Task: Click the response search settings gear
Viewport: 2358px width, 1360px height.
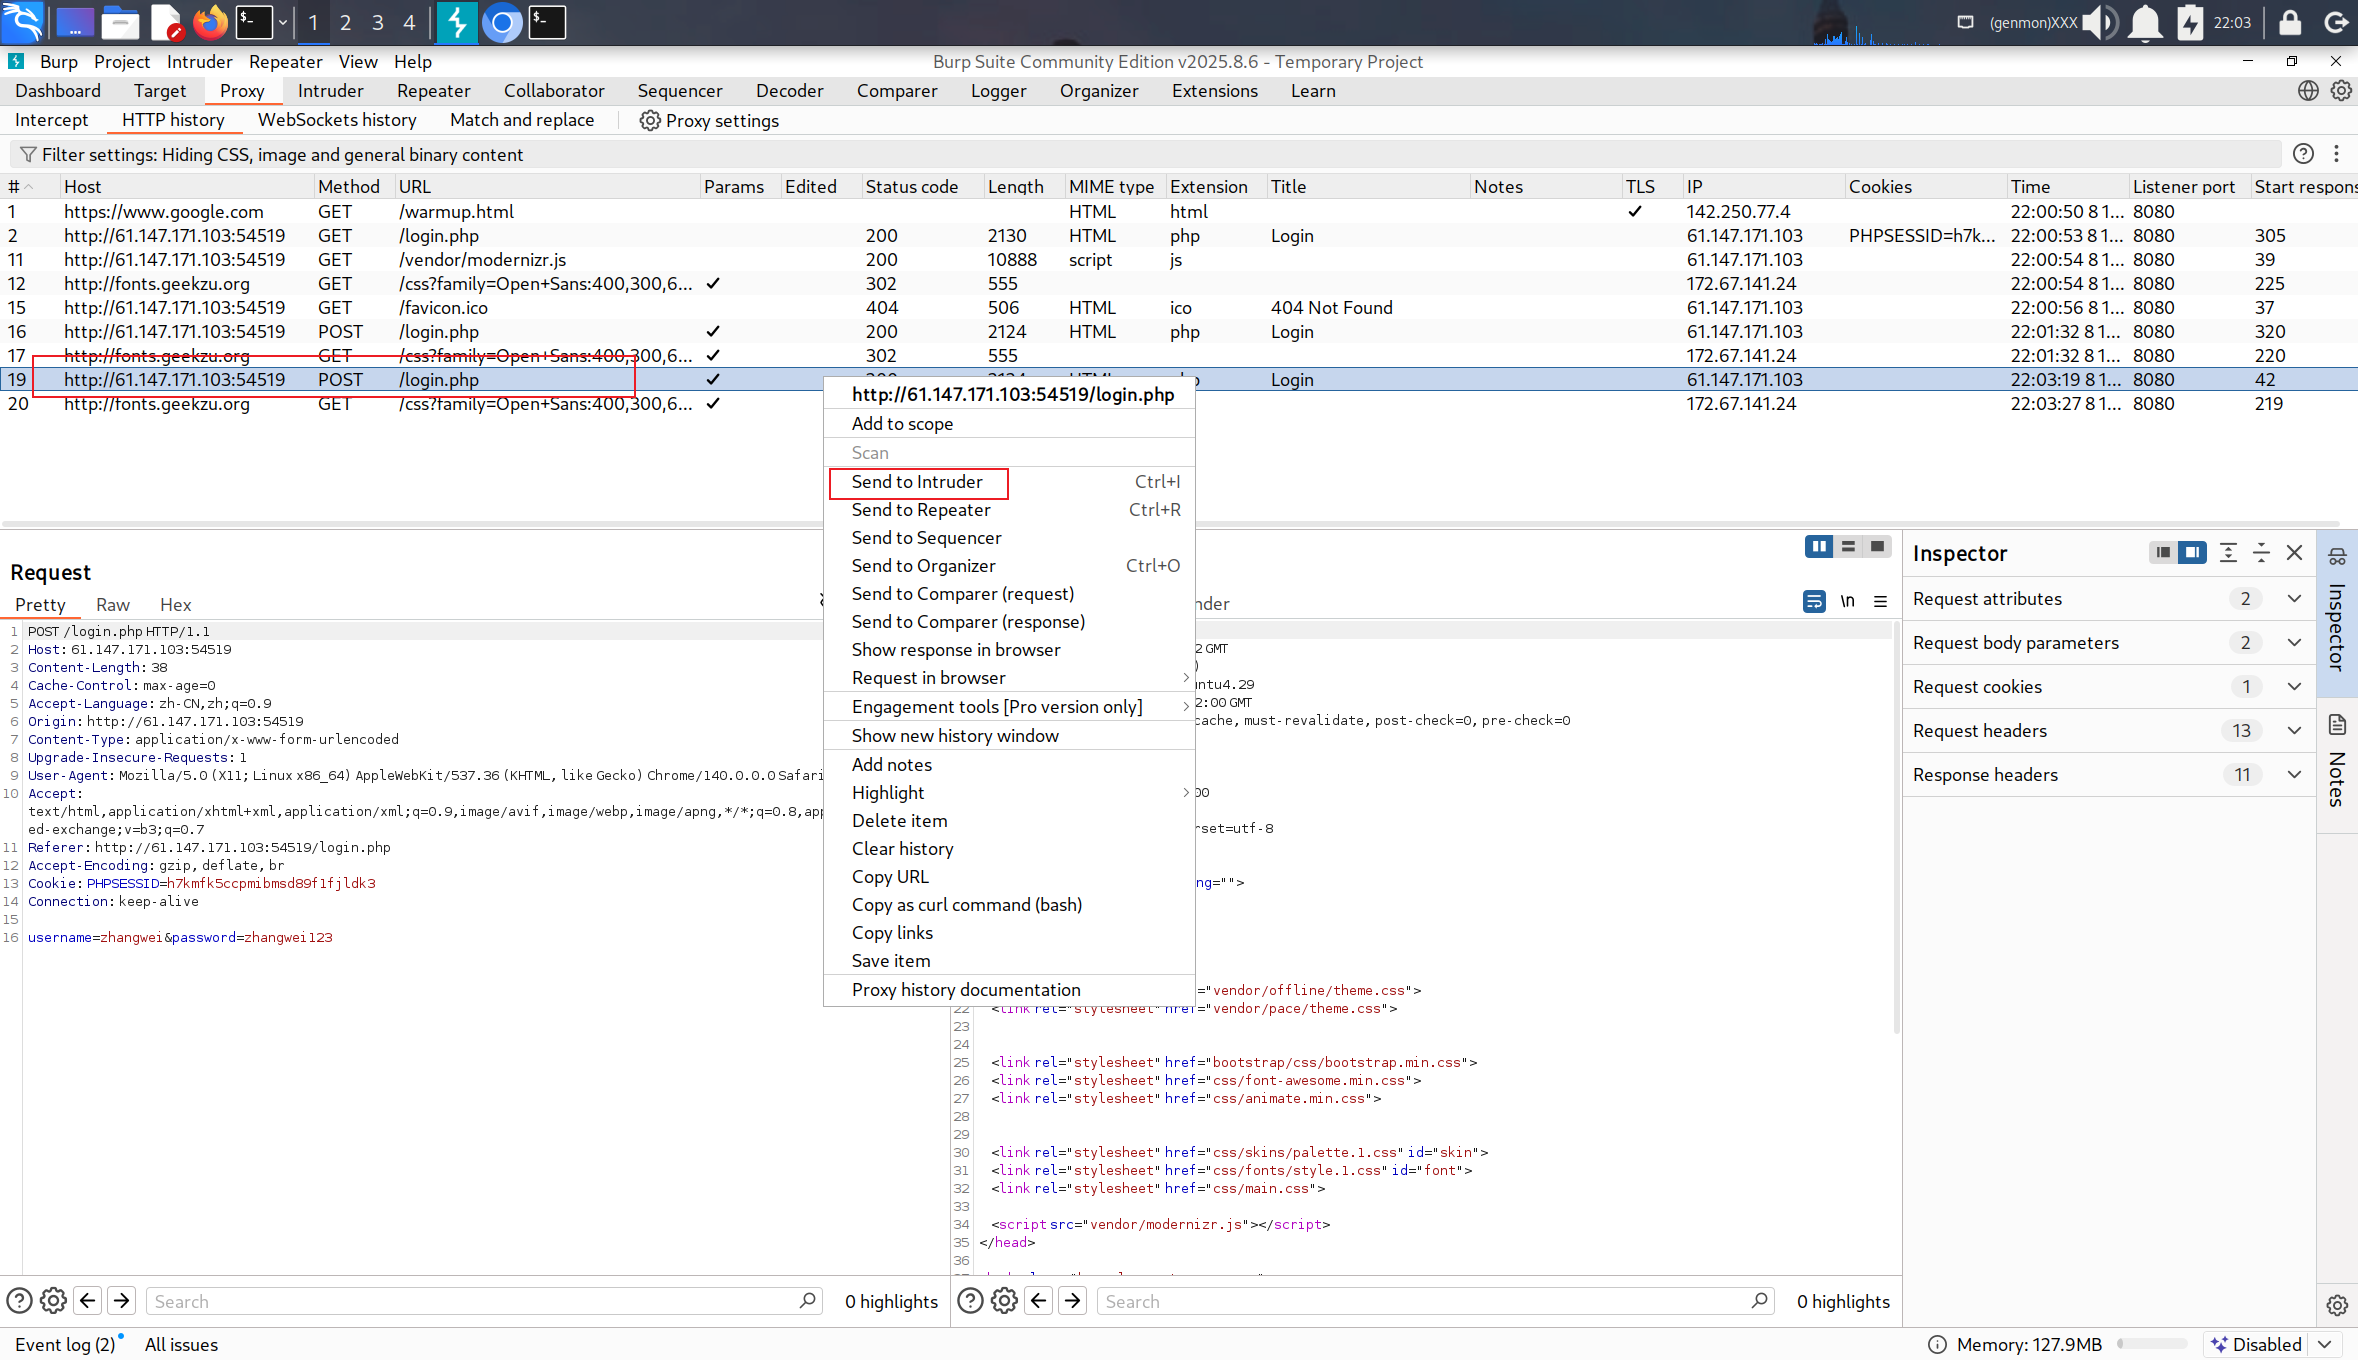Action: point(1004,1300)
